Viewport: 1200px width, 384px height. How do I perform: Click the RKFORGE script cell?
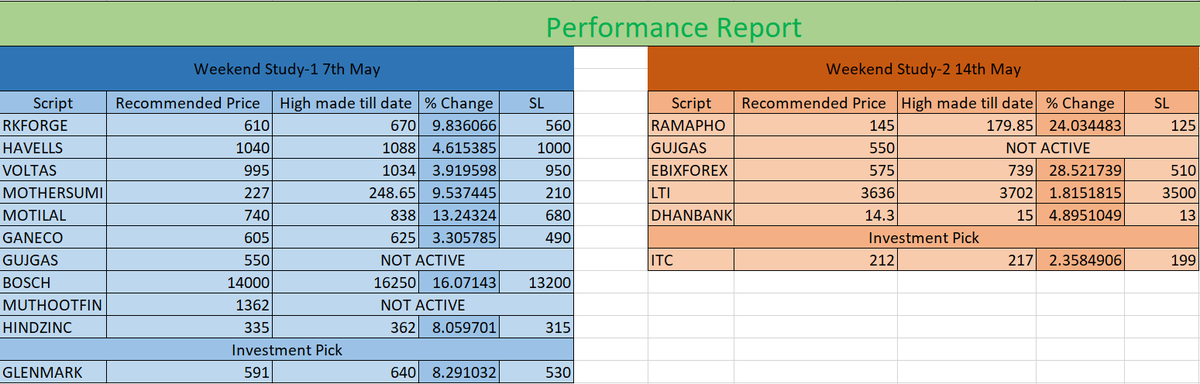click(x=52, y=127)
